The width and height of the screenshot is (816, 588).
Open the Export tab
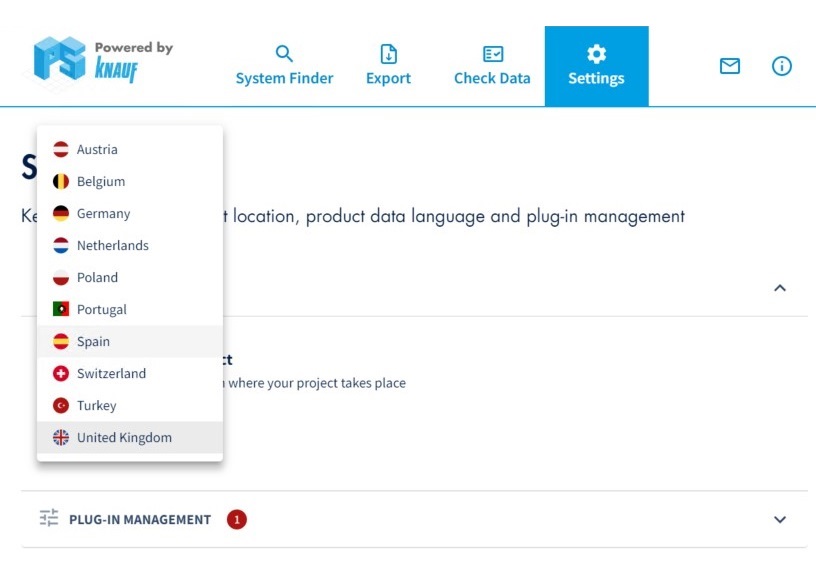tap(388, 66)
